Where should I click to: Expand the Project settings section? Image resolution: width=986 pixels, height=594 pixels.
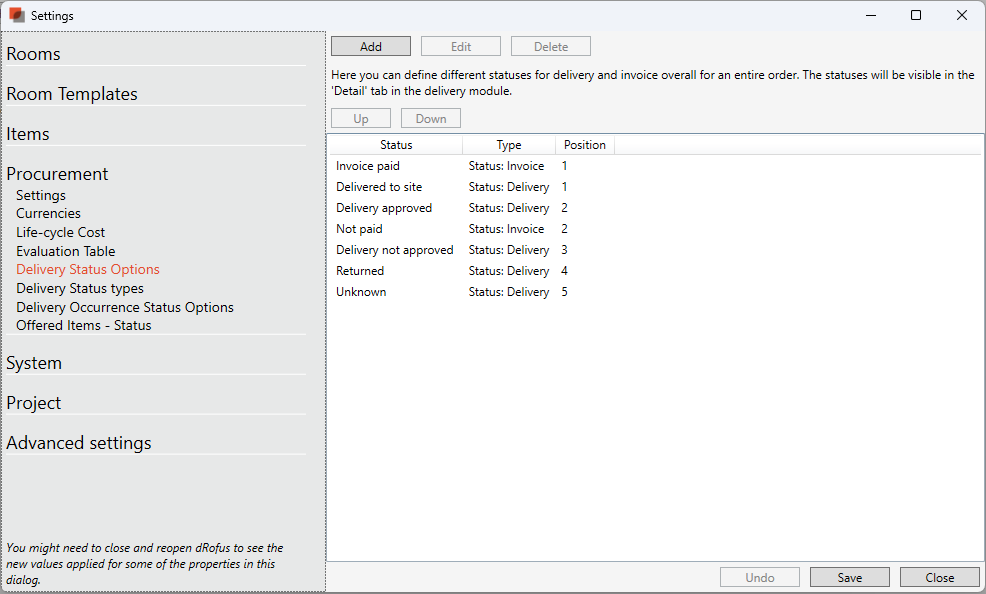click(x=34, y=403)
